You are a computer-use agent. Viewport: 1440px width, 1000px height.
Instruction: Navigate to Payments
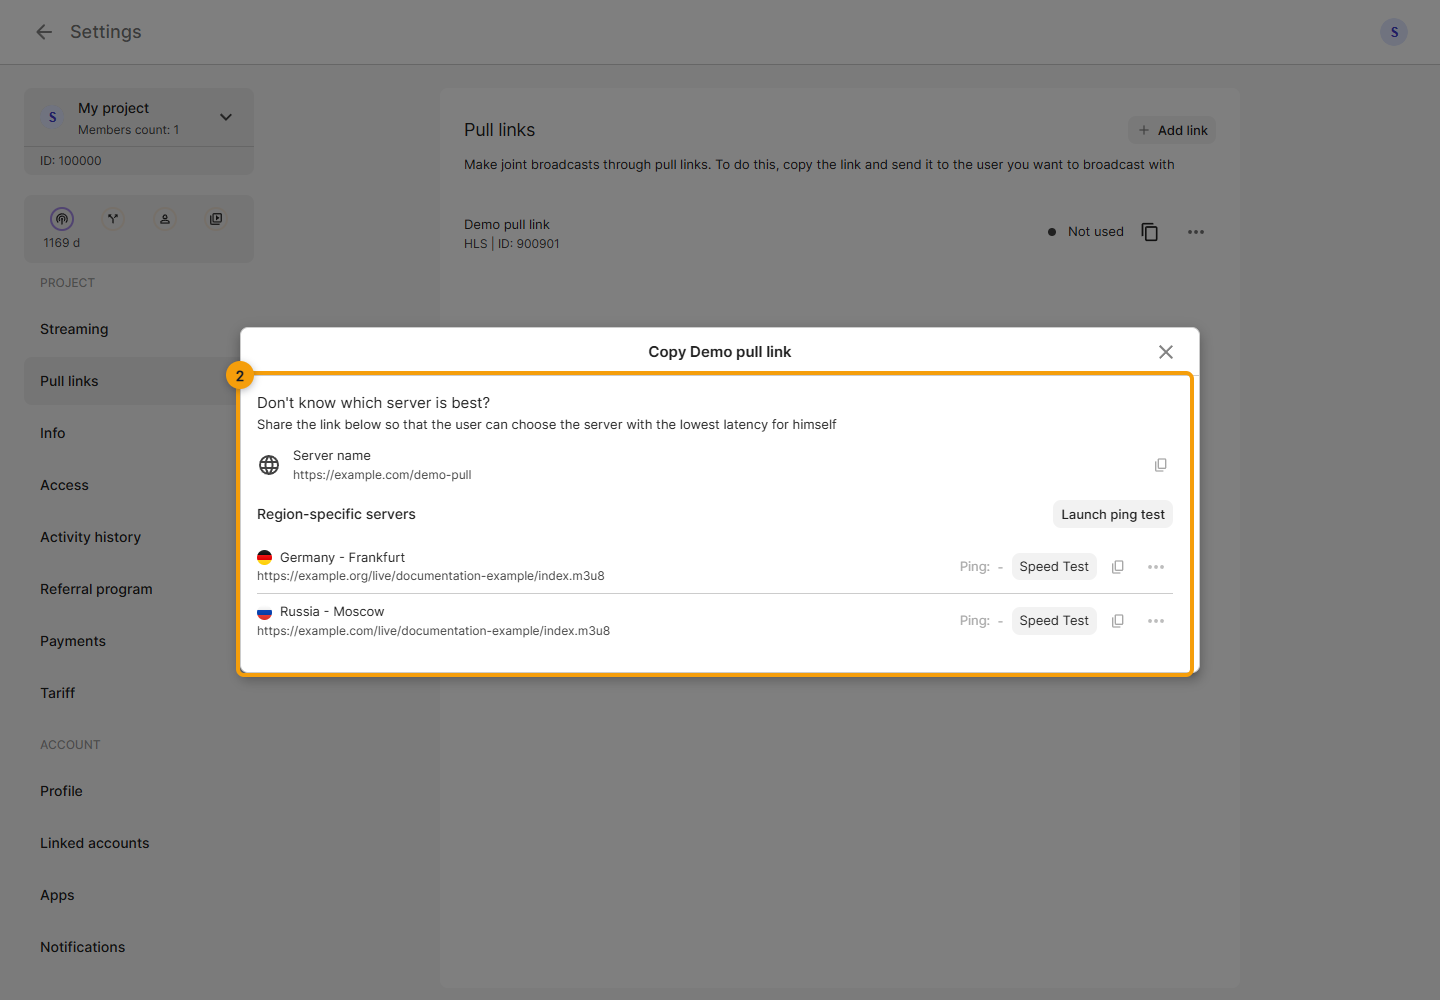pos(73,641)
